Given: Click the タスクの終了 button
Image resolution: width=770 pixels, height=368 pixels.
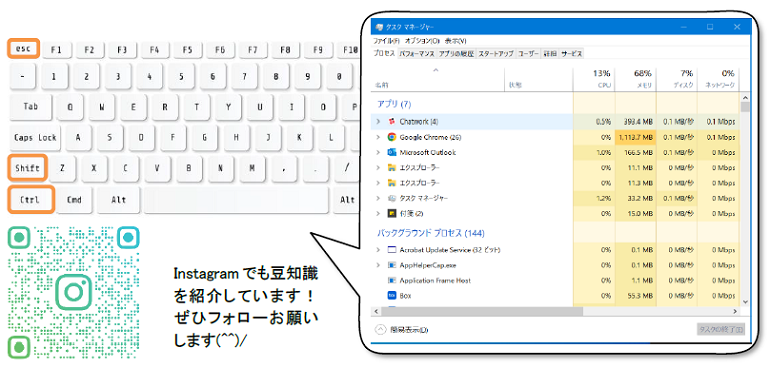Looking at the screenshot, I should click(x=721, y=329).
